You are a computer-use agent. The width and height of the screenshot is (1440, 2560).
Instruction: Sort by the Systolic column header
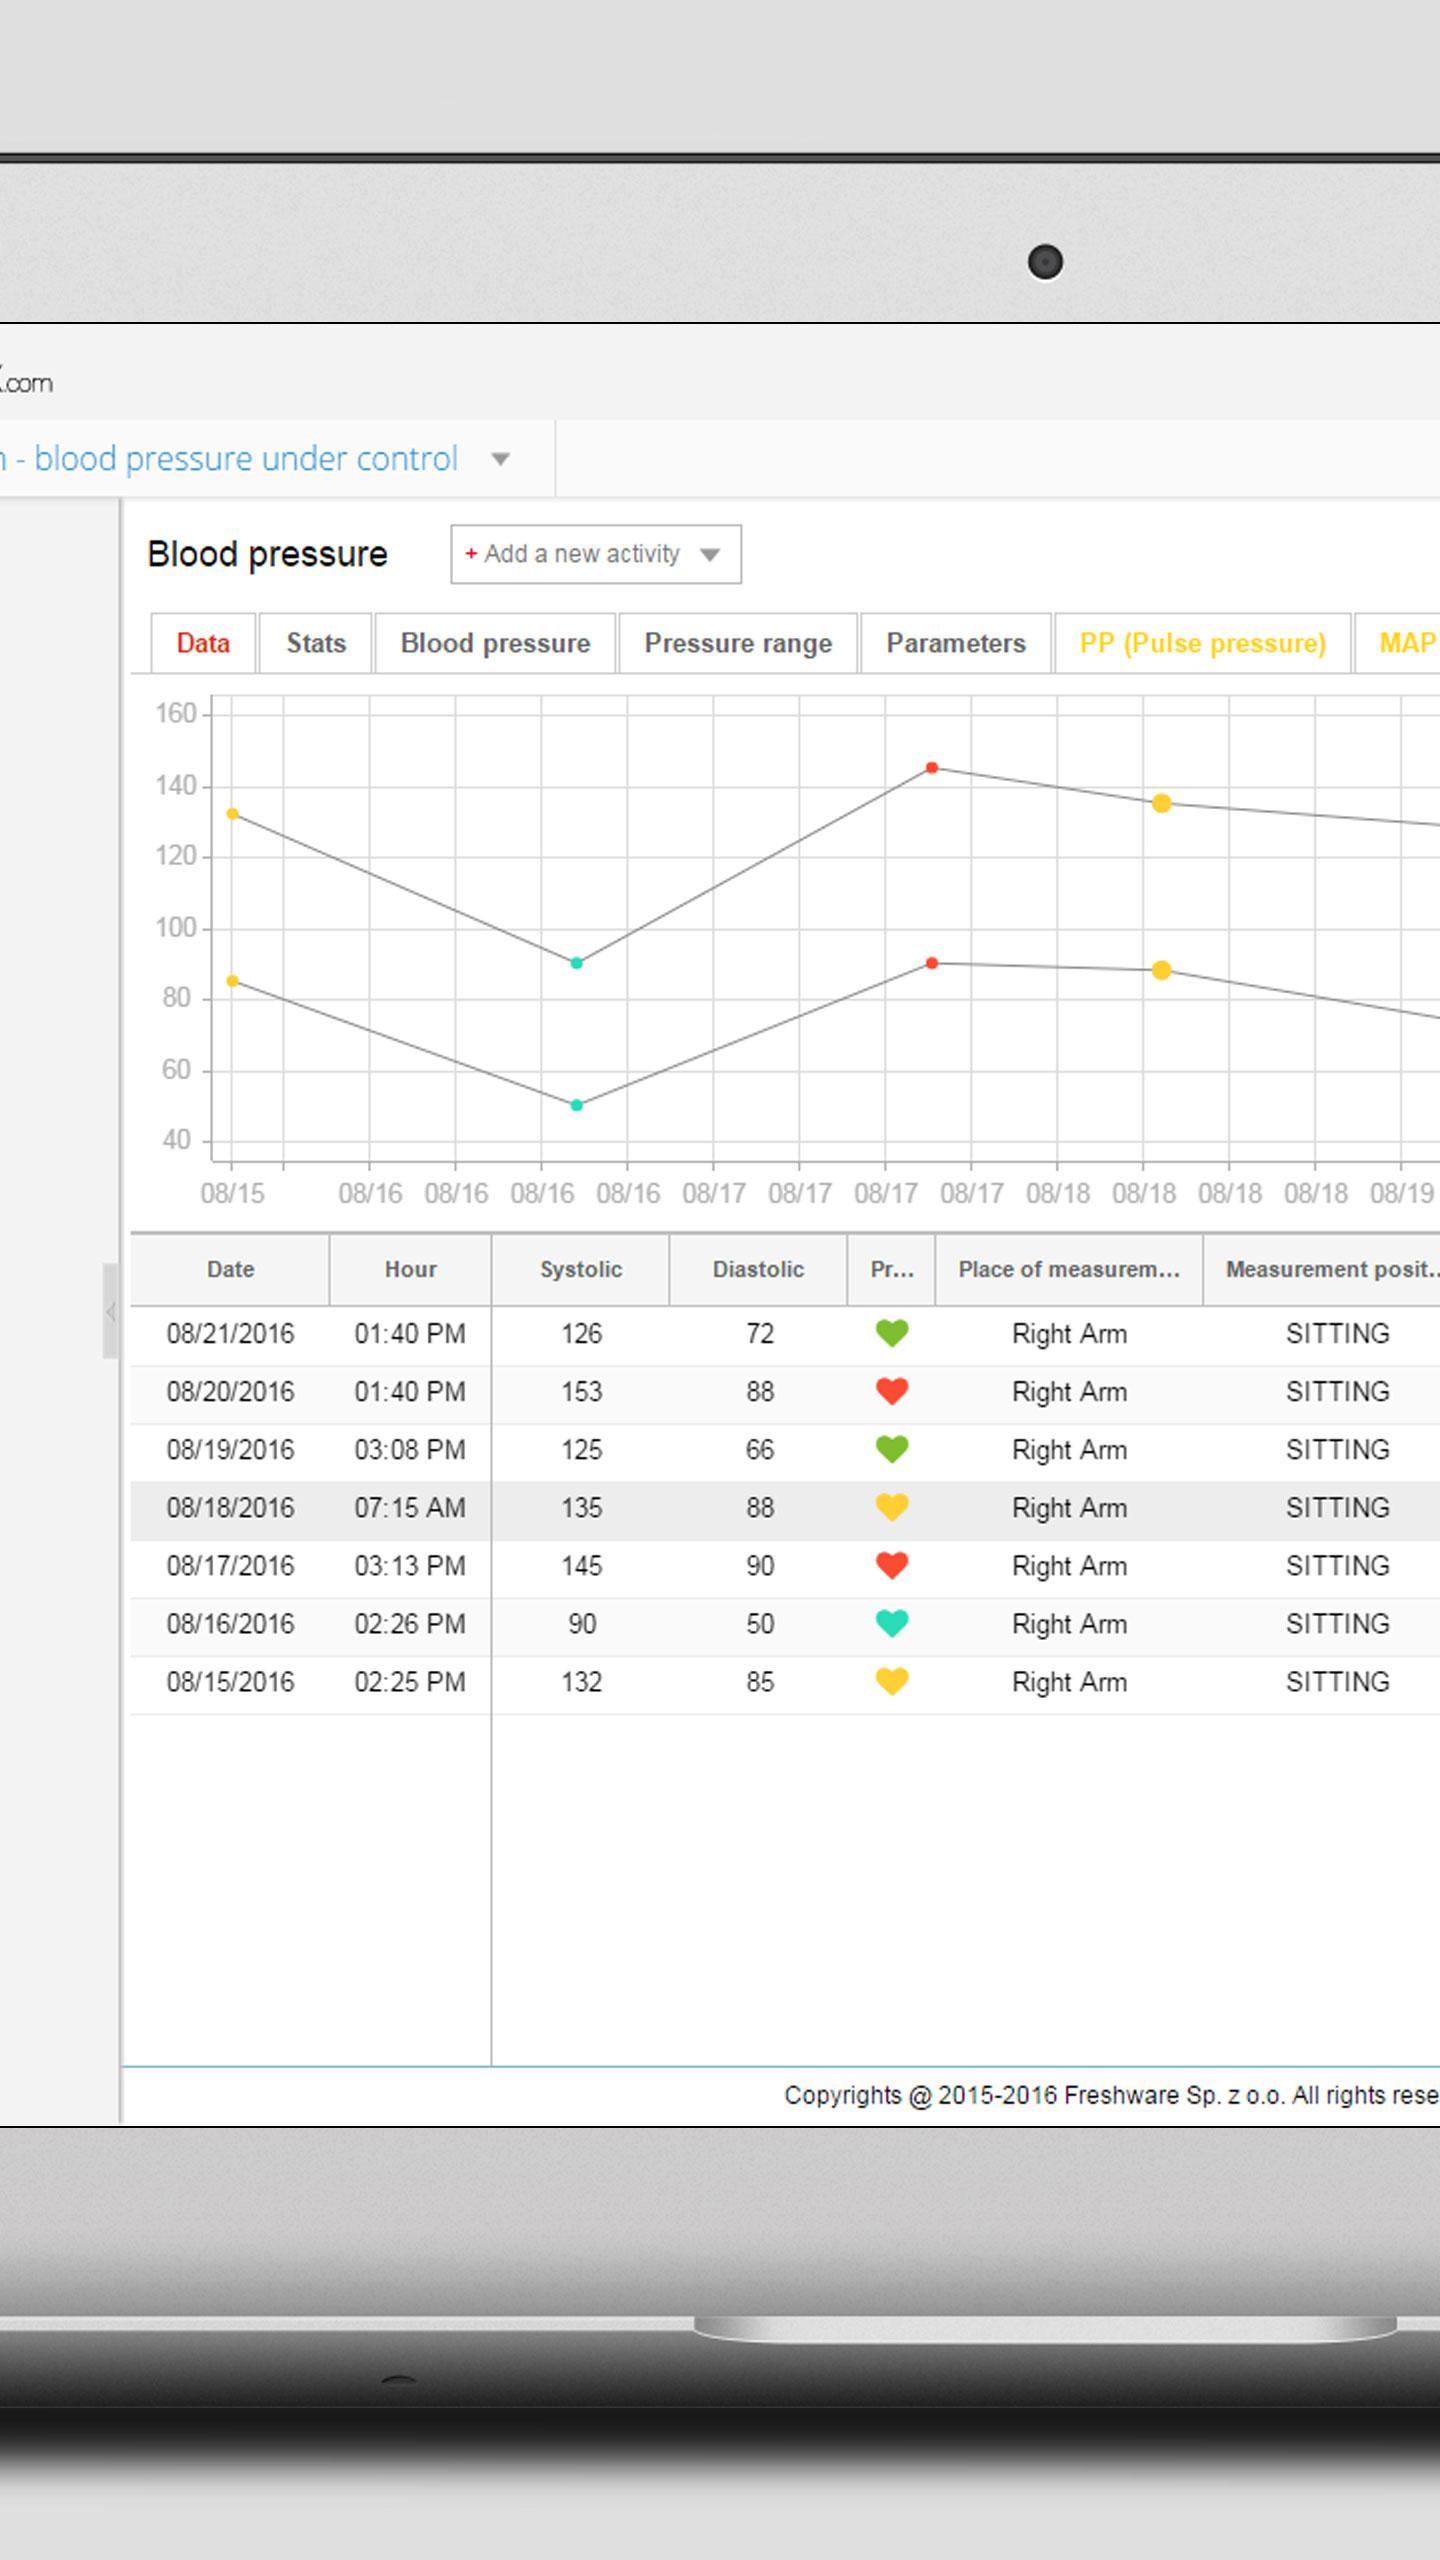click(x=581, y=1269)
